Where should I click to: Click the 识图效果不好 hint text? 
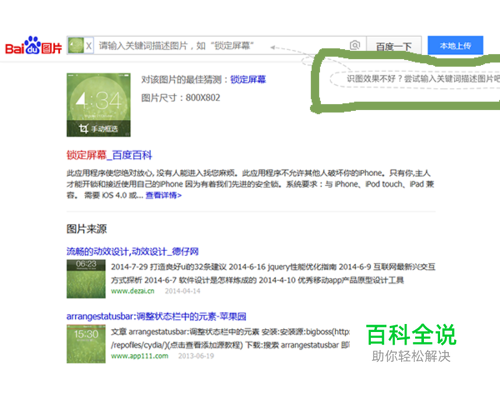pyautogui.click(x=423, y=79)
